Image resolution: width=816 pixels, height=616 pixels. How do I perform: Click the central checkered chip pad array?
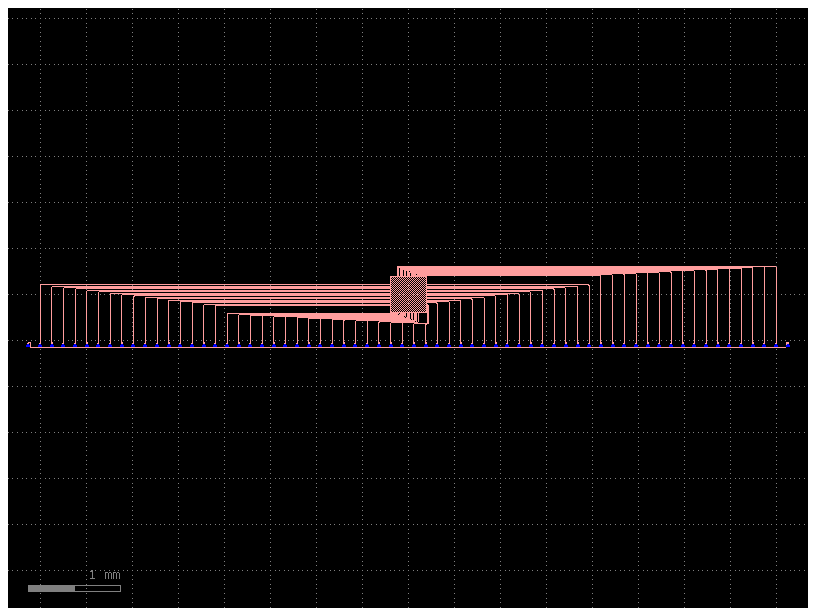408,293
